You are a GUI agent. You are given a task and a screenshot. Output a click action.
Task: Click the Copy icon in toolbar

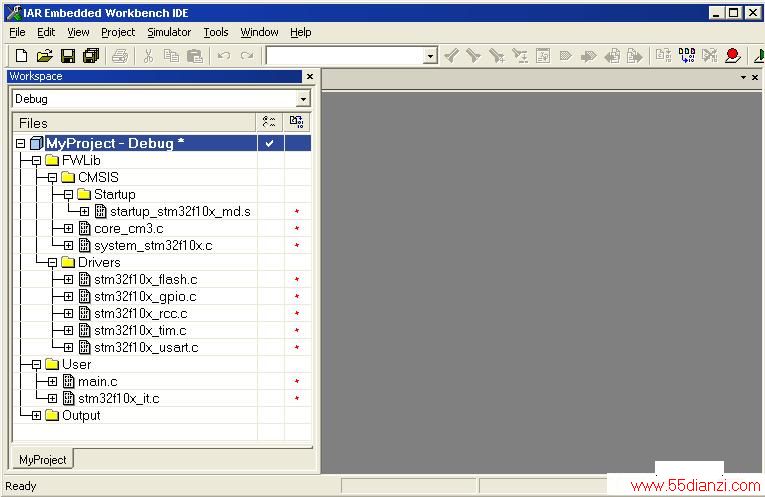(171, 56)
